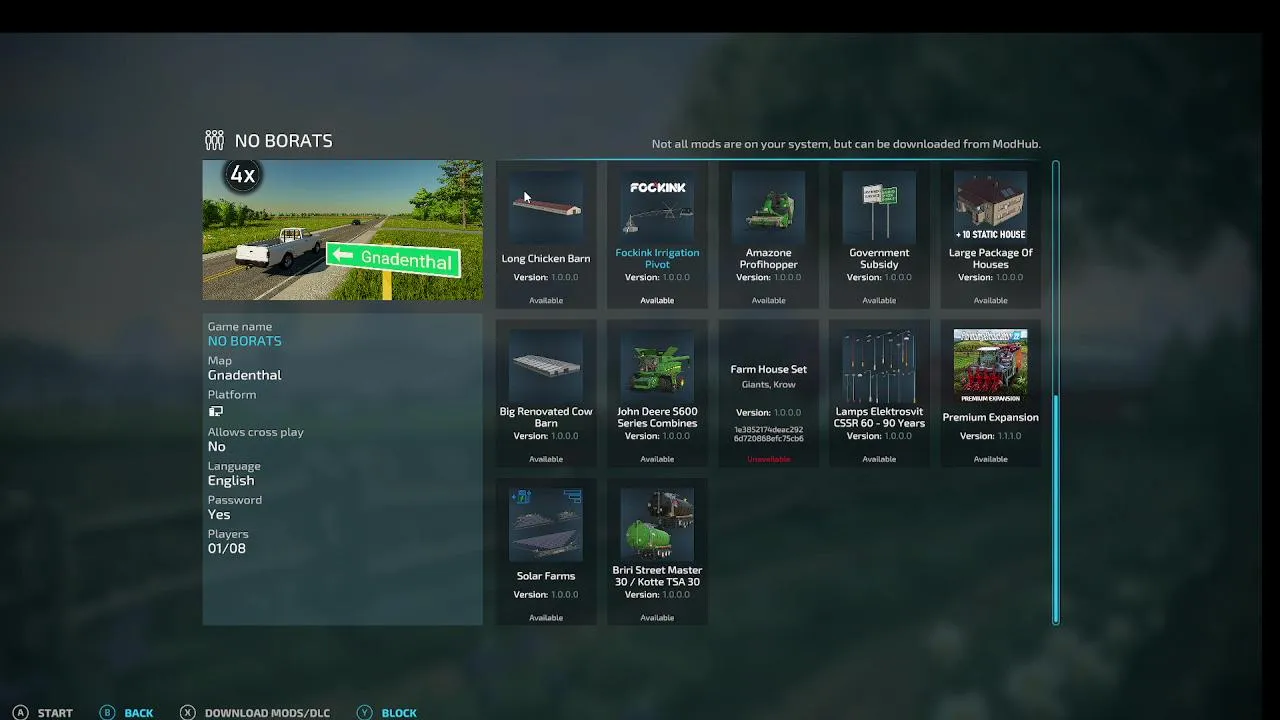The image size is (1280, 720).
Task: Open the Gnadenthal map preview image
Action: tap(342, 230)
